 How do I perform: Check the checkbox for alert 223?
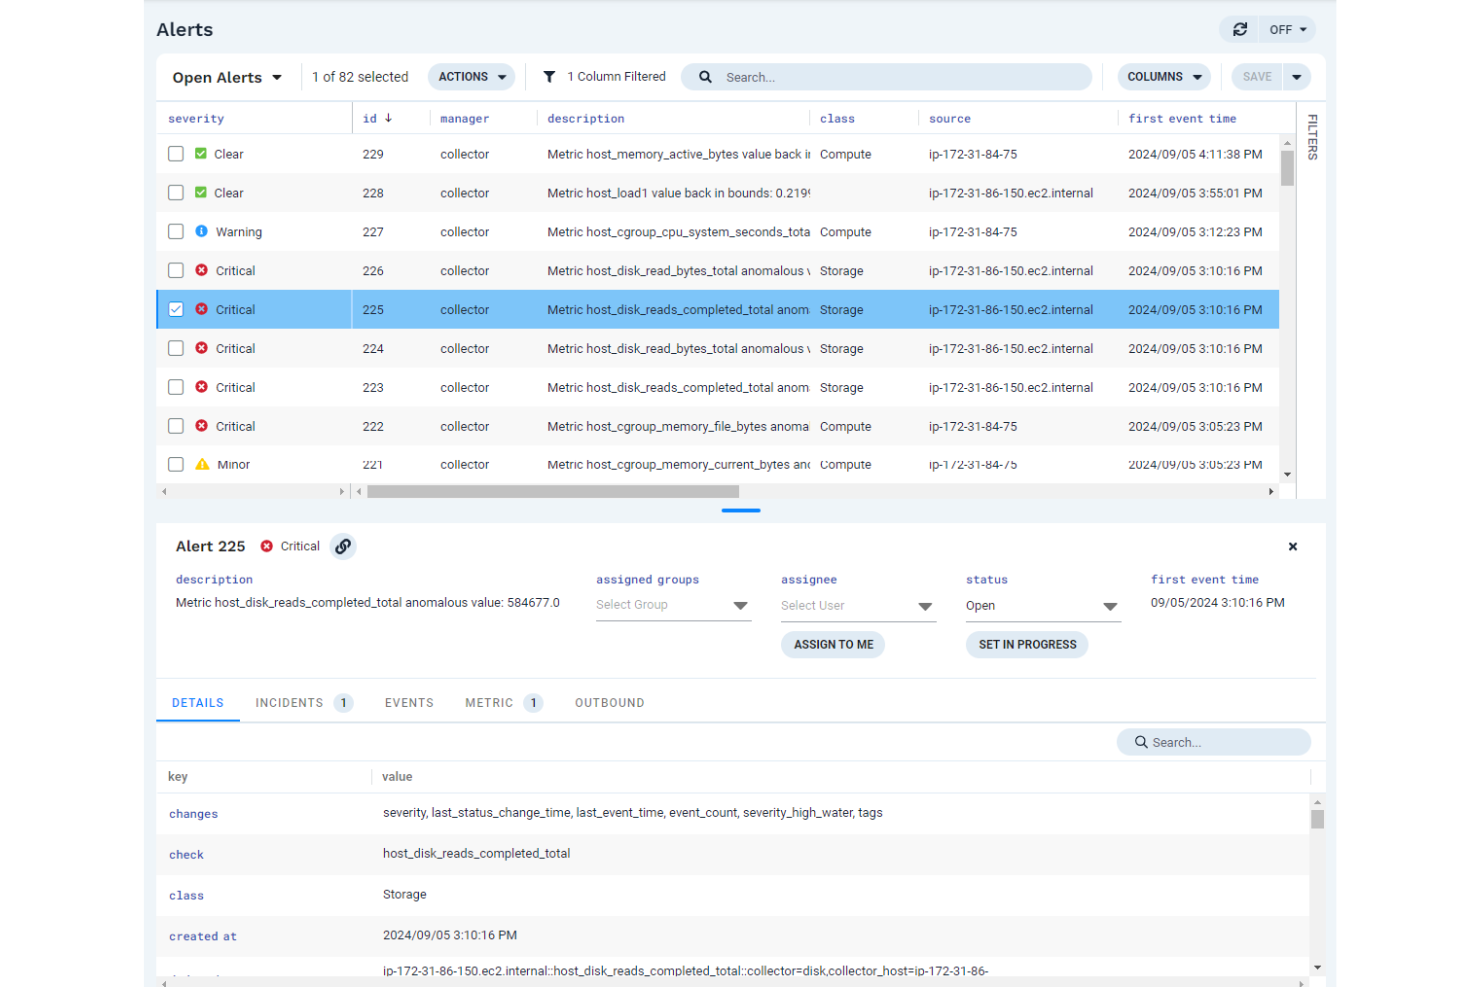tap(176, 387)
